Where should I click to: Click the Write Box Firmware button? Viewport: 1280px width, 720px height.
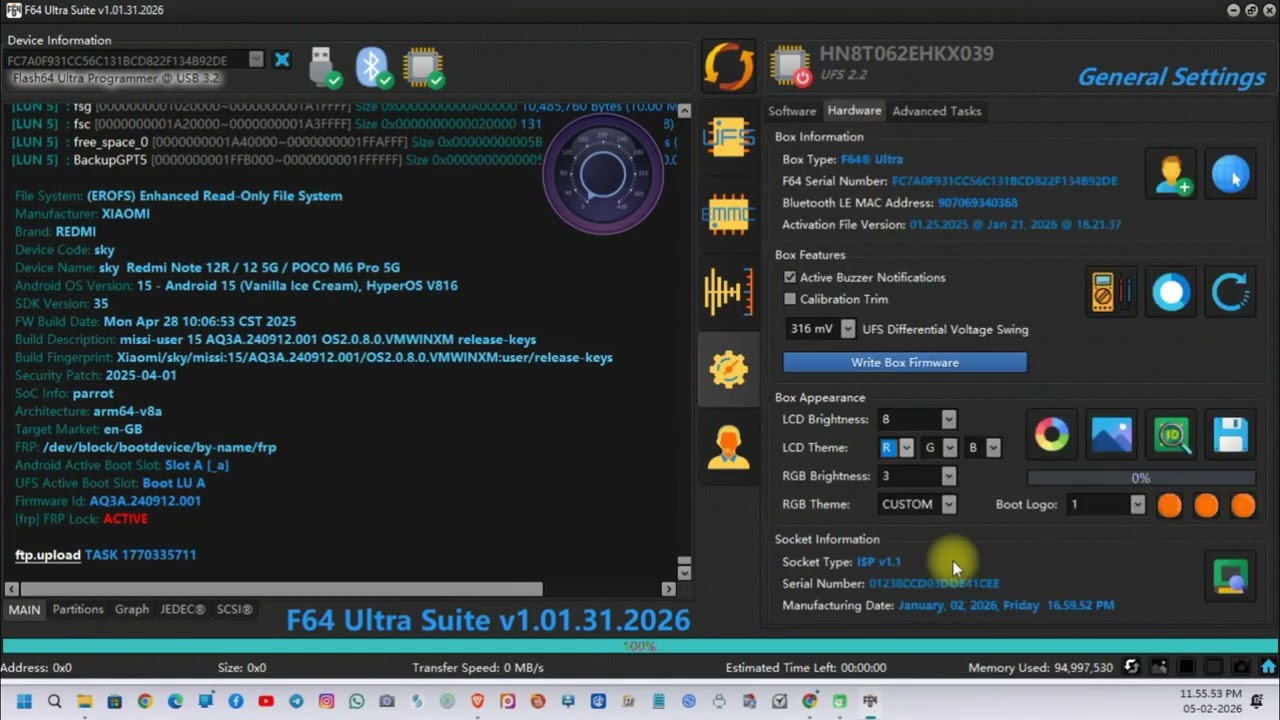(905, 362)
